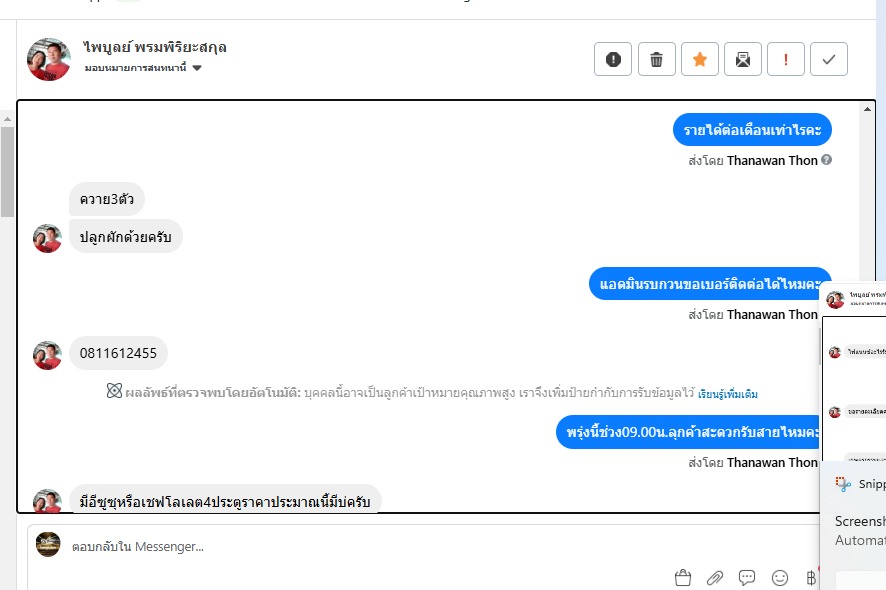Click the เรียนรู้เพิ่มเติม learn more link
The width and height of the screenshot is (886, 590).
pos(728,394)
